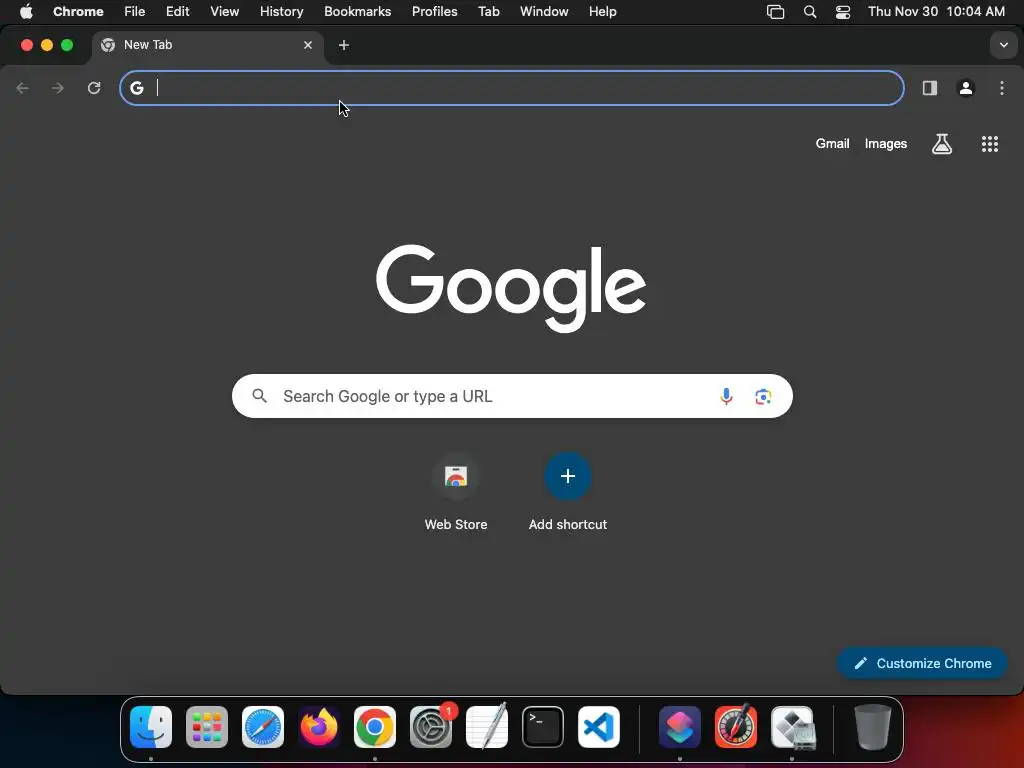Open Terminal from the Dock
This screenshot has width=1024, height=768.
[x=543, y=727]
